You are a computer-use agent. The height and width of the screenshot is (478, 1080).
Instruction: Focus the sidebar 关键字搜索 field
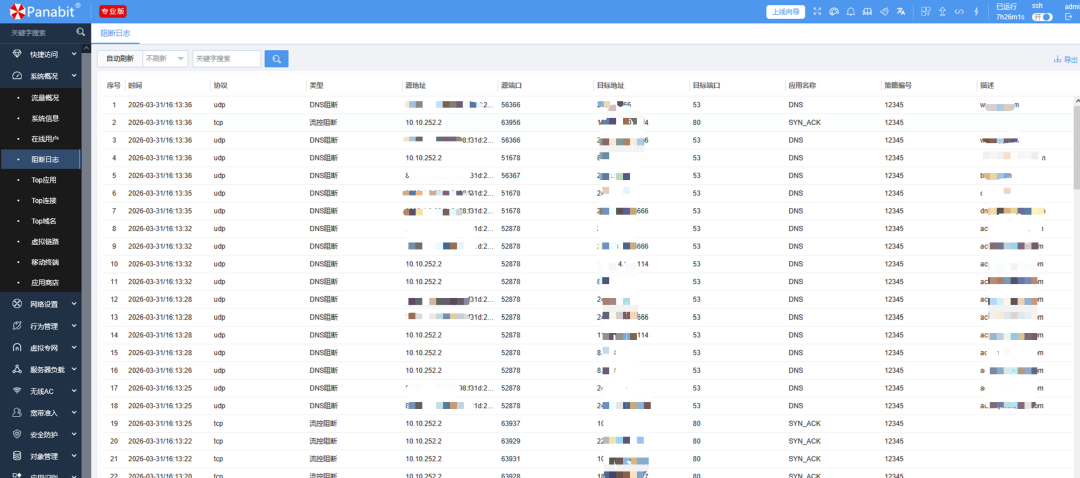coord(38,32)
